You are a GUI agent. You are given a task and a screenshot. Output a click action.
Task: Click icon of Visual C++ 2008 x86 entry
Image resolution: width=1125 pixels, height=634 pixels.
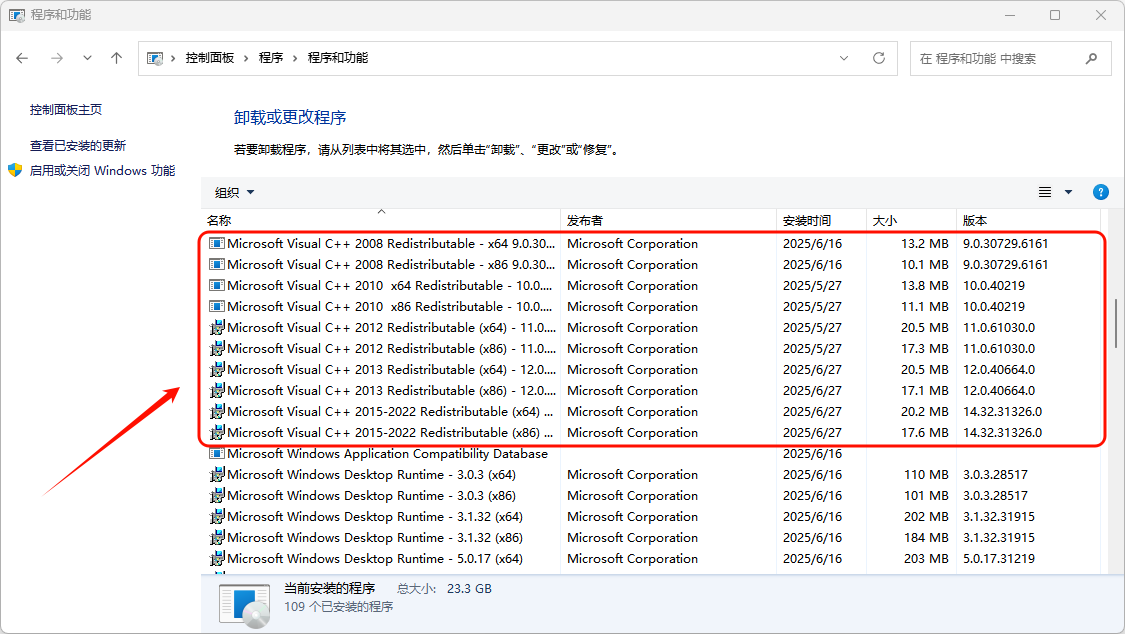(217, 265)
